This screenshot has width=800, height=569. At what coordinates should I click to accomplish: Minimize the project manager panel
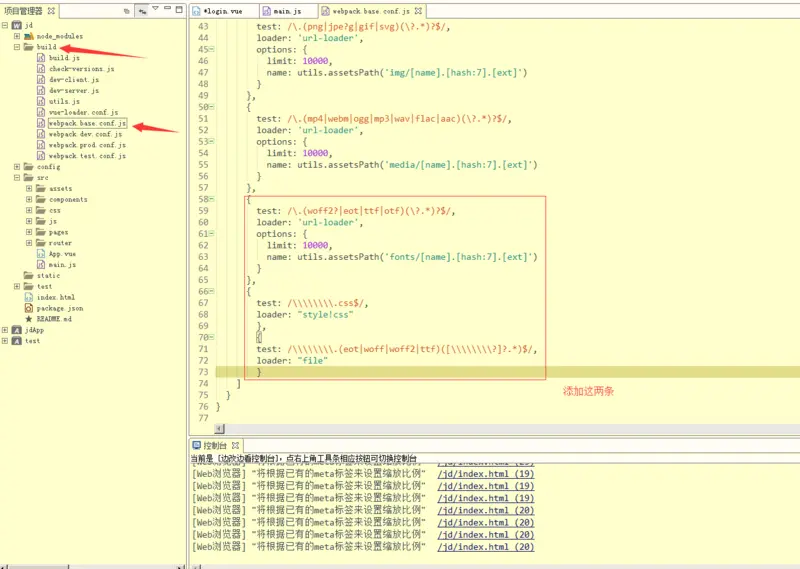[x=167, y=8]
